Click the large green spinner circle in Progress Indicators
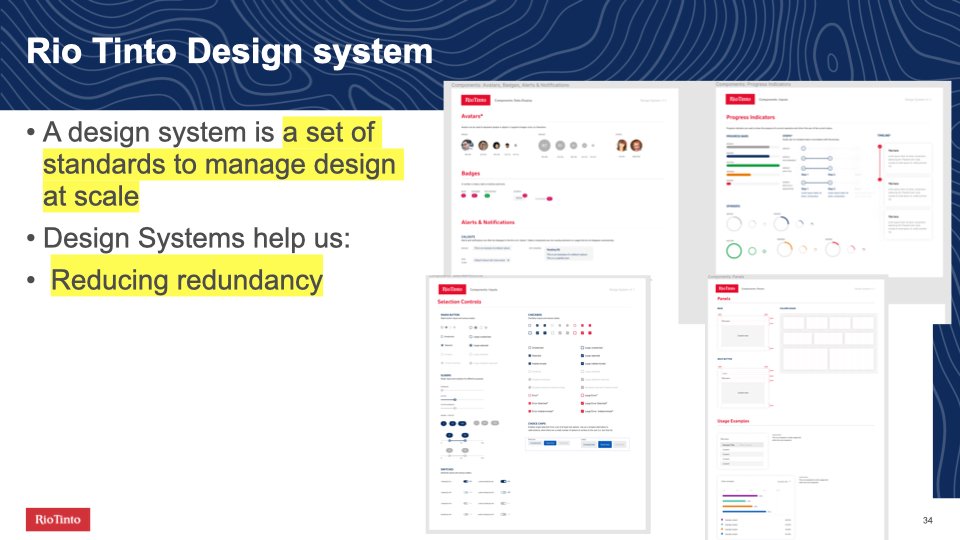 pos(733,250)
